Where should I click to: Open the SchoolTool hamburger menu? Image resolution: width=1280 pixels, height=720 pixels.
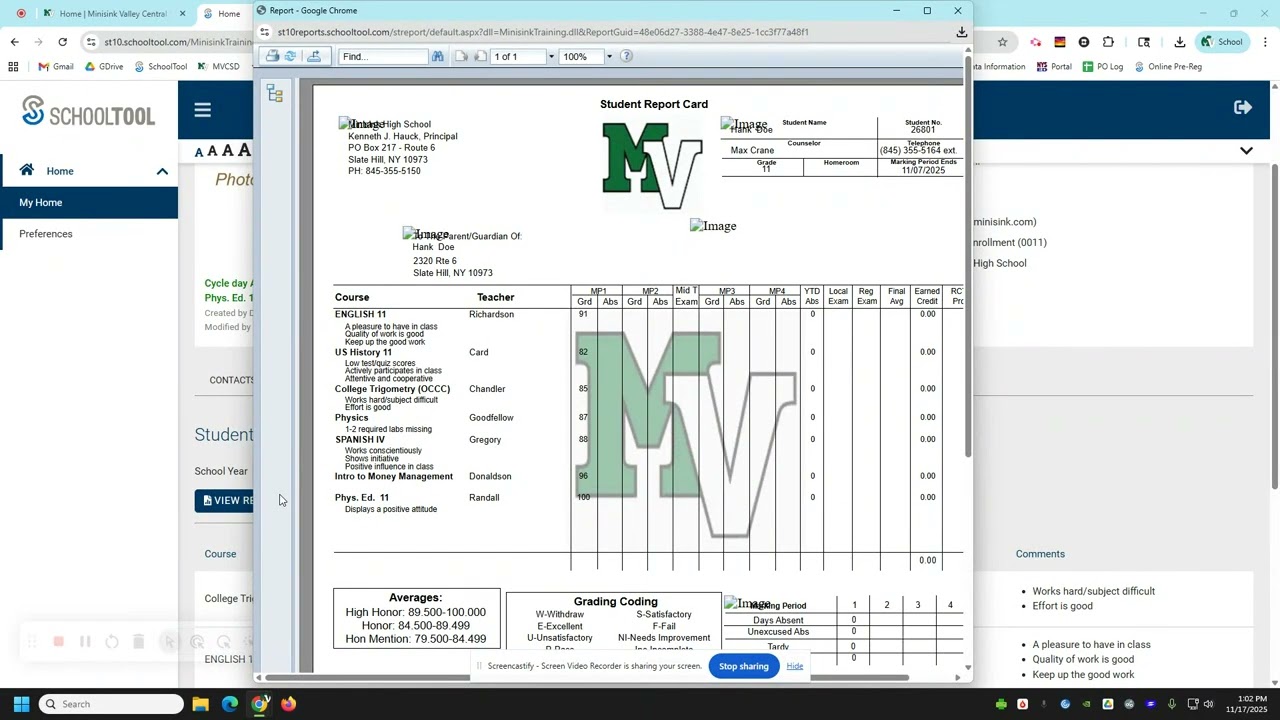203,110
